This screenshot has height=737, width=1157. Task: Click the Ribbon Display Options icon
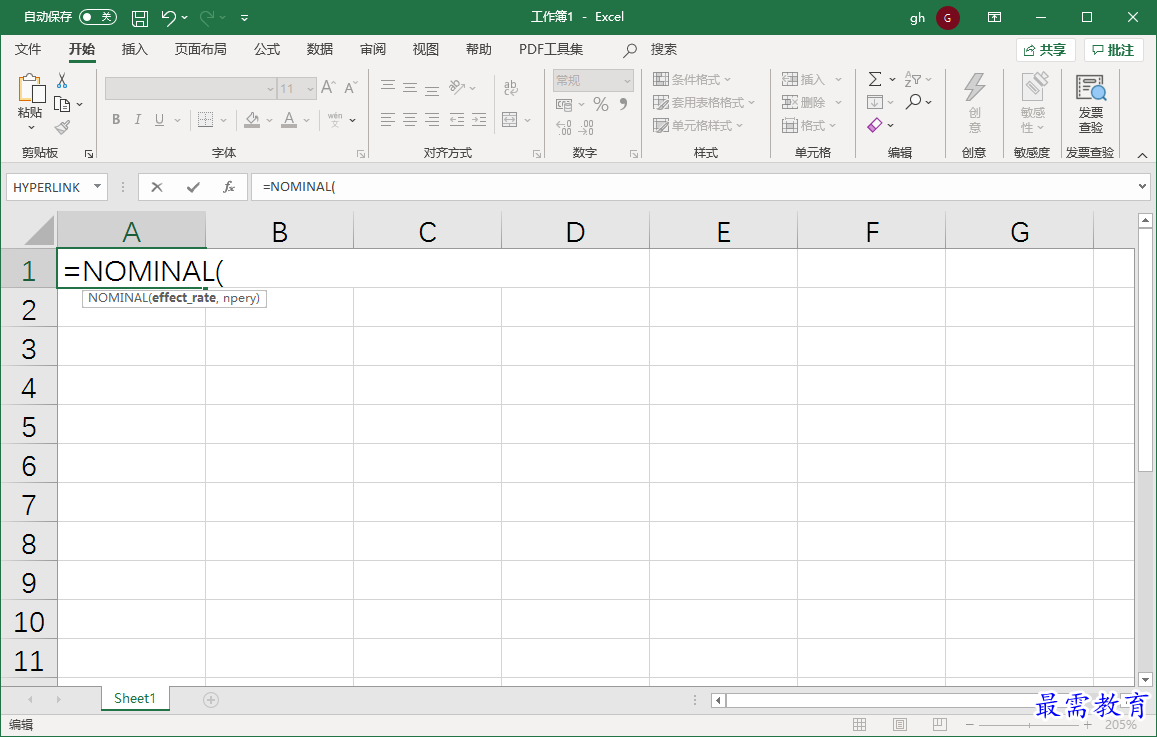(995, 17)
